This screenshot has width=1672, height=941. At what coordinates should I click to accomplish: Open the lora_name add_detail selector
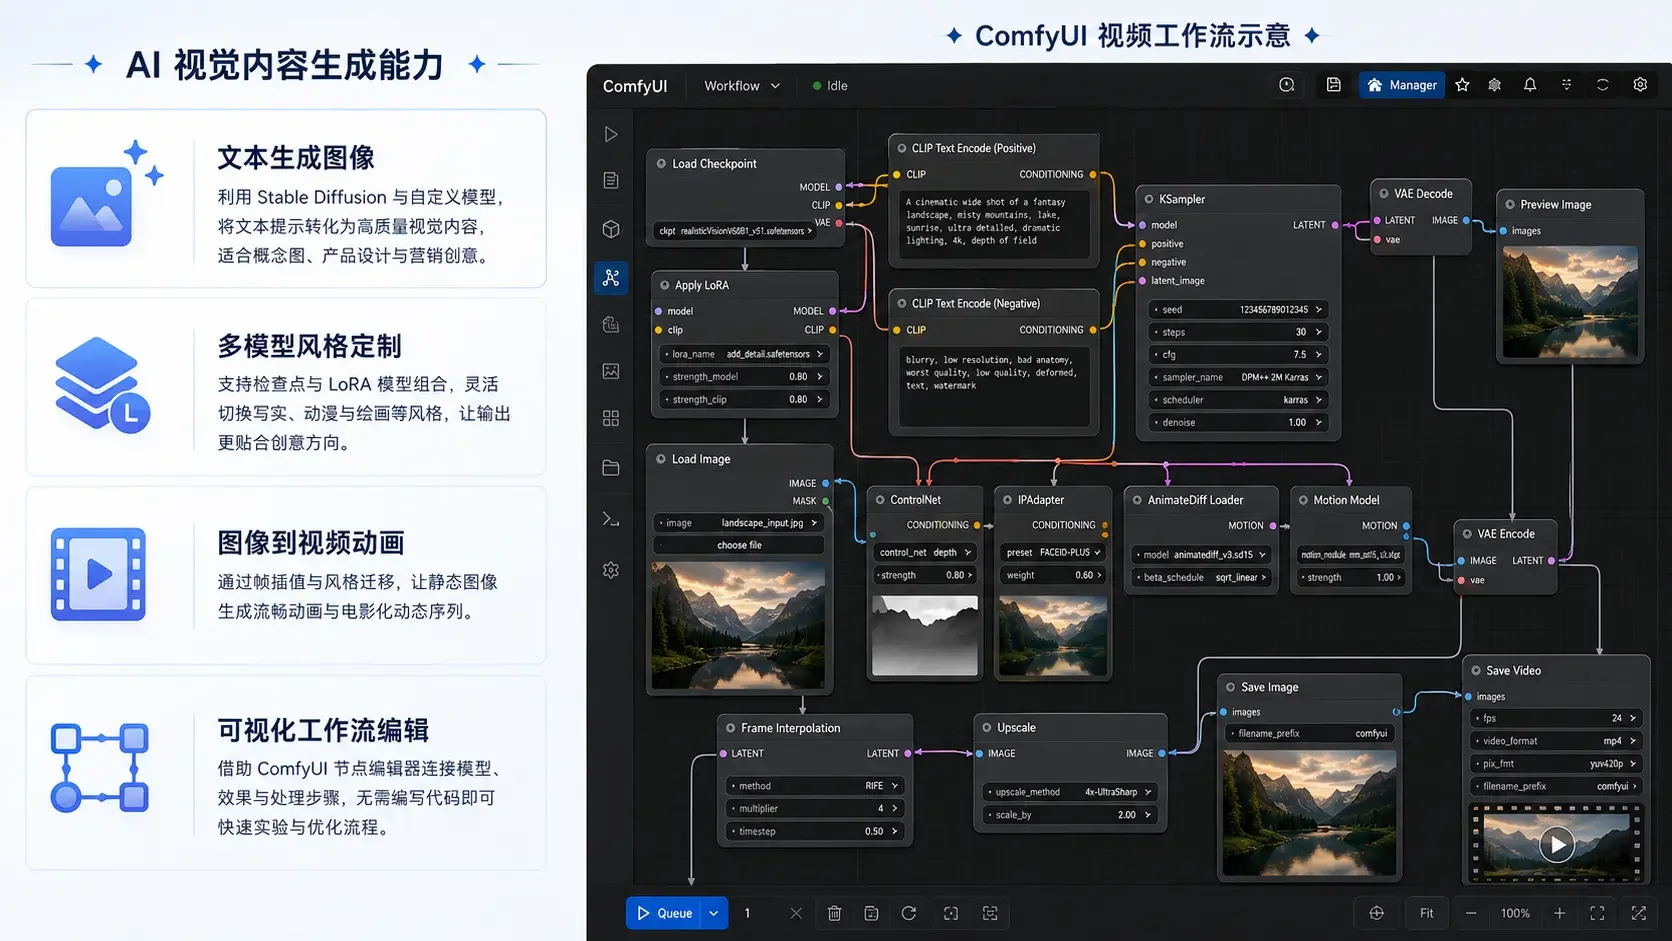click(x=743, y=354)
